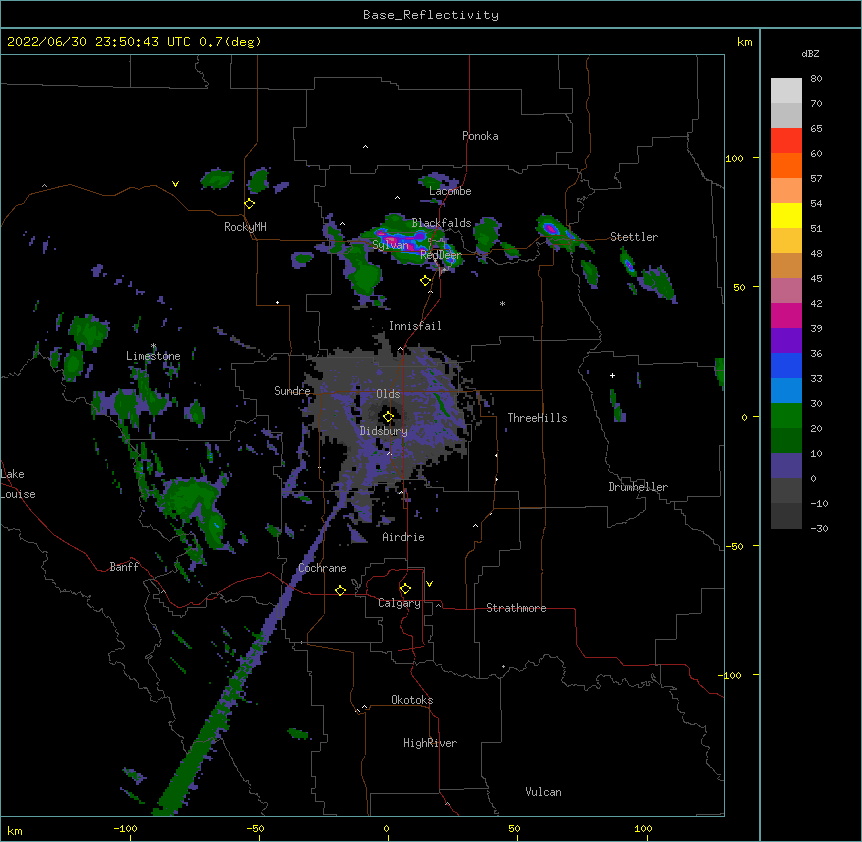Click the -30 value at legend bottom
The image size is (862, 842).
[x=819, y=529]
